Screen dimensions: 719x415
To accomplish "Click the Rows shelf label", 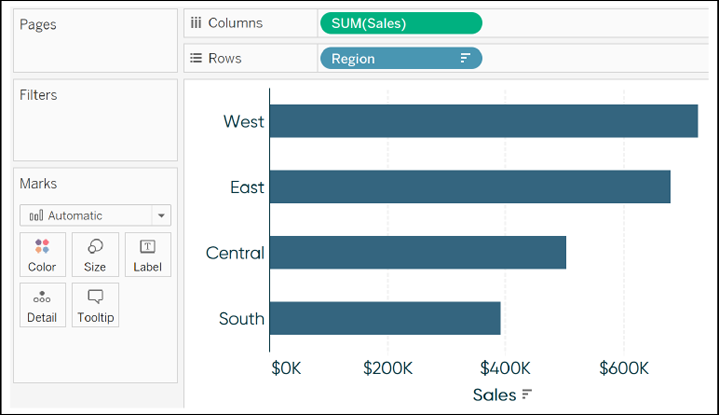I will pos(225,58).
